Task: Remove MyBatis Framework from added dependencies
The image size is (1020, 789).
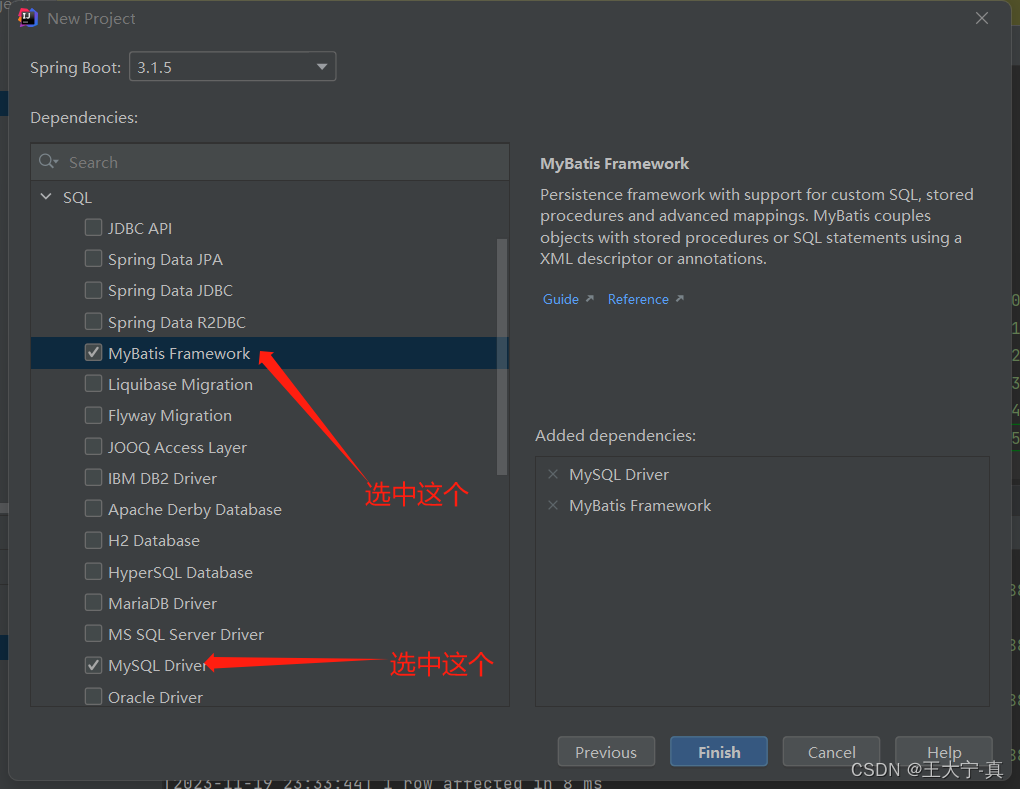Action: 553,505
